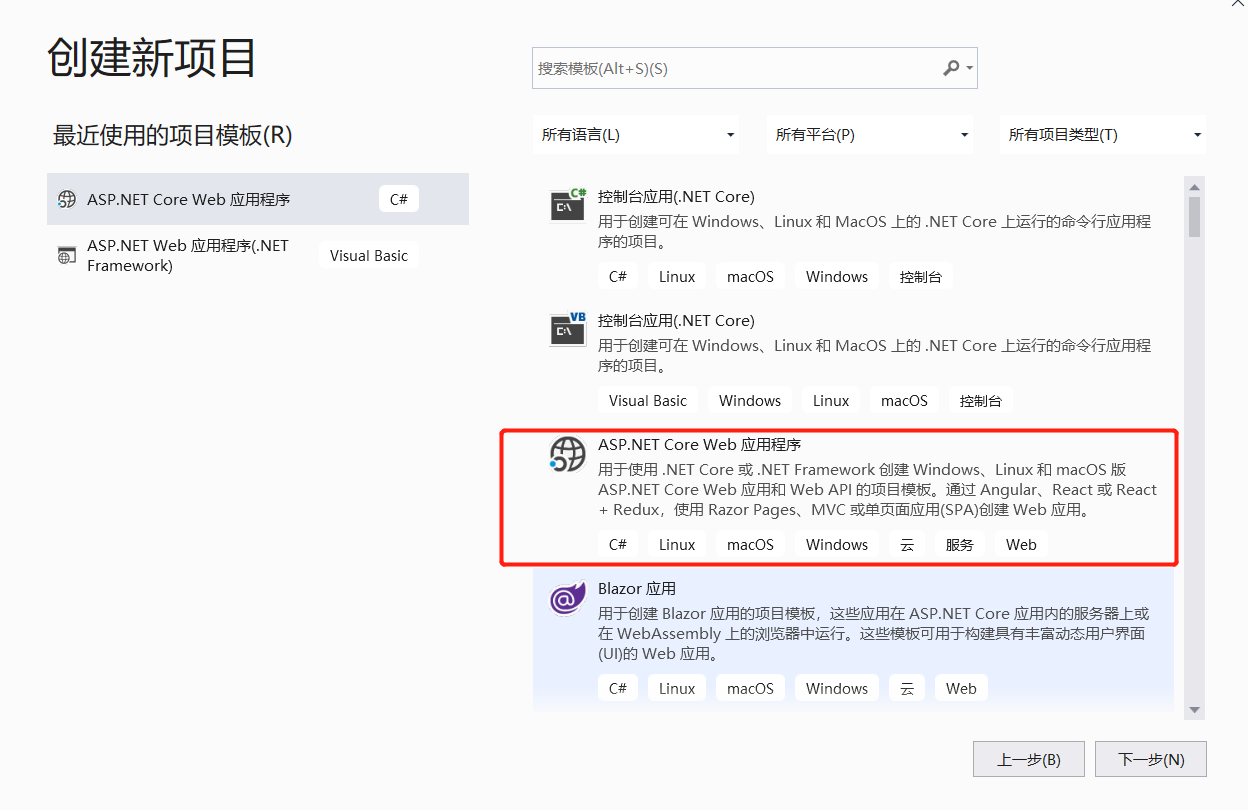Viewport: 1248px width, 810px height.
Task: Click the Windows tag under VB console app
Action: coord(750,401)
